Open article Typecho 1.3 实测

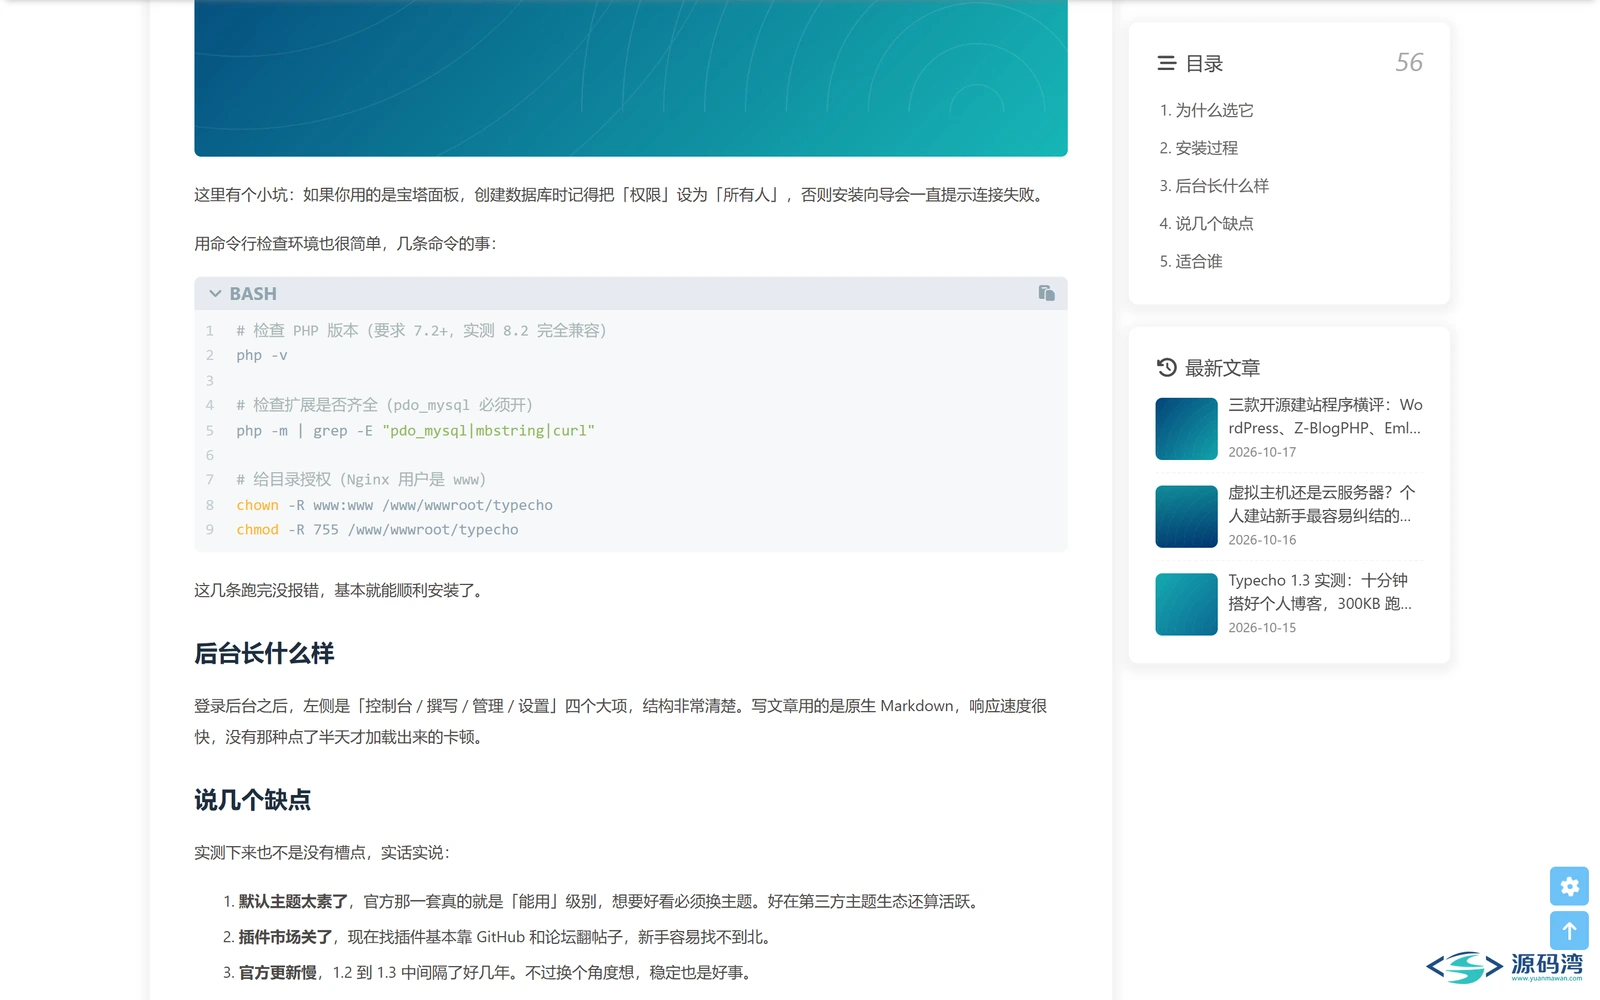click(x=1320, y=592)
